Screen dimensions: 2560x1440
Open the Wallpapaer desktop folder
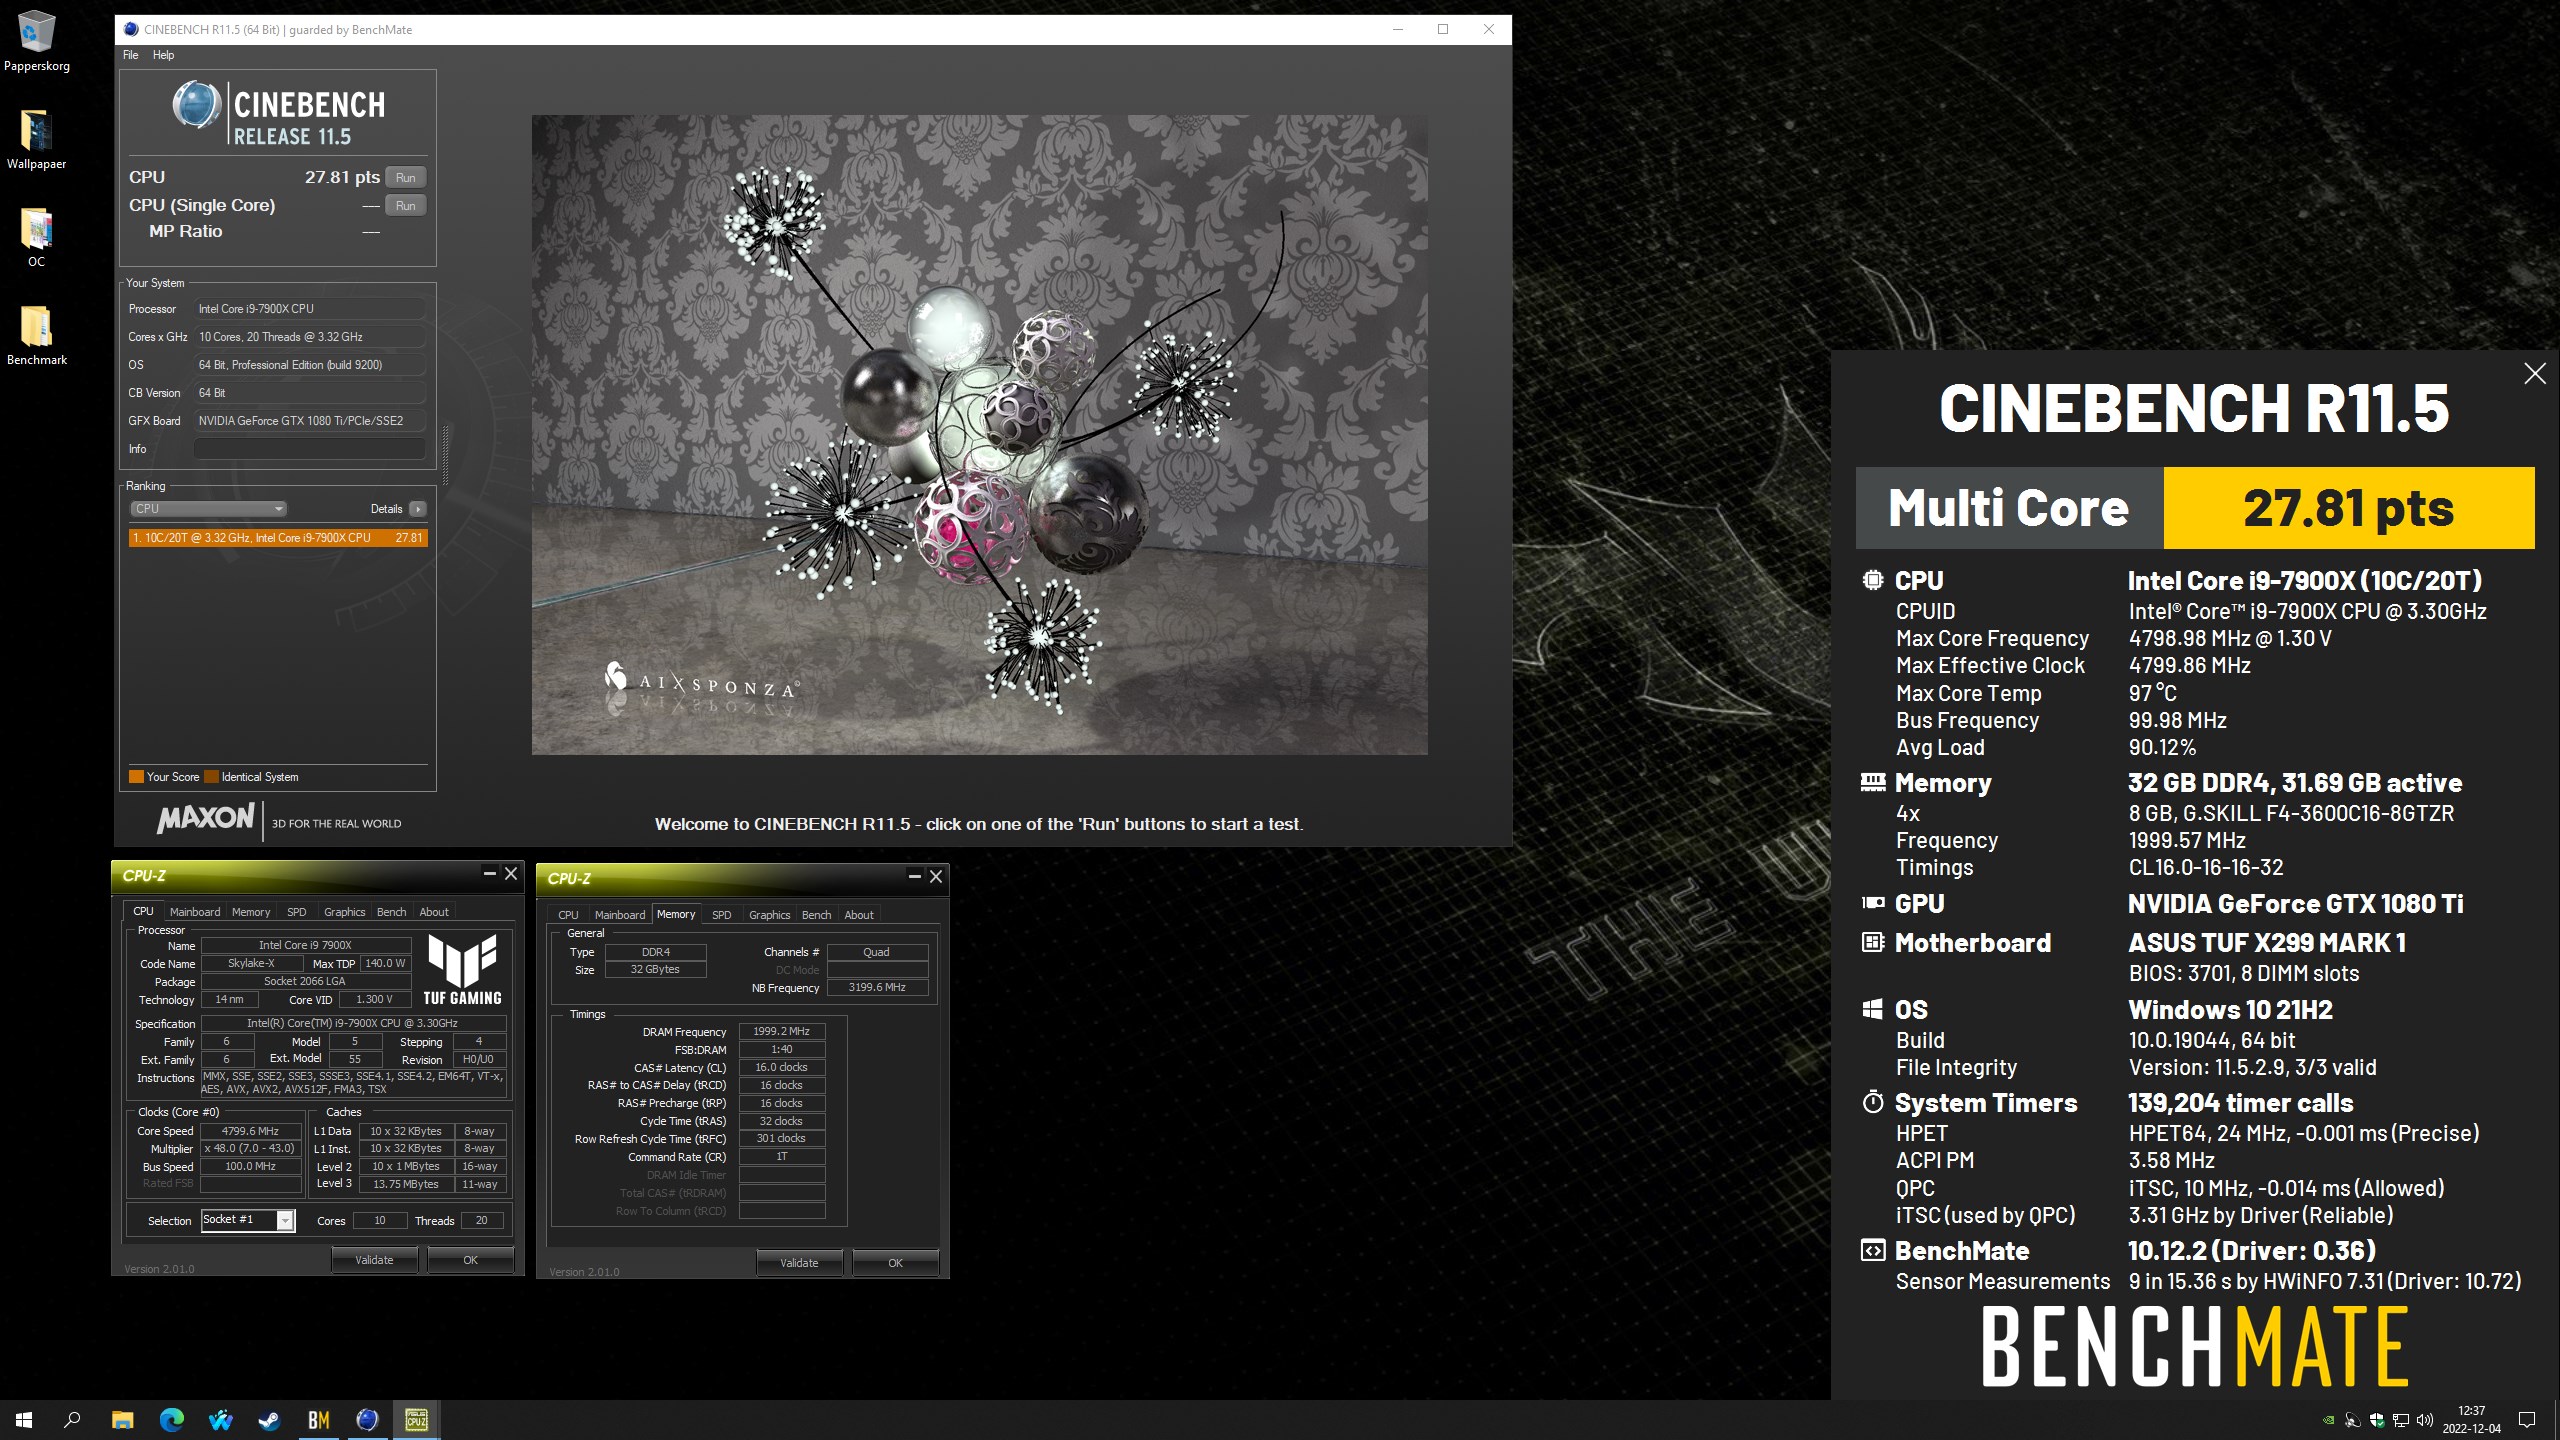[x=36, y=139]
